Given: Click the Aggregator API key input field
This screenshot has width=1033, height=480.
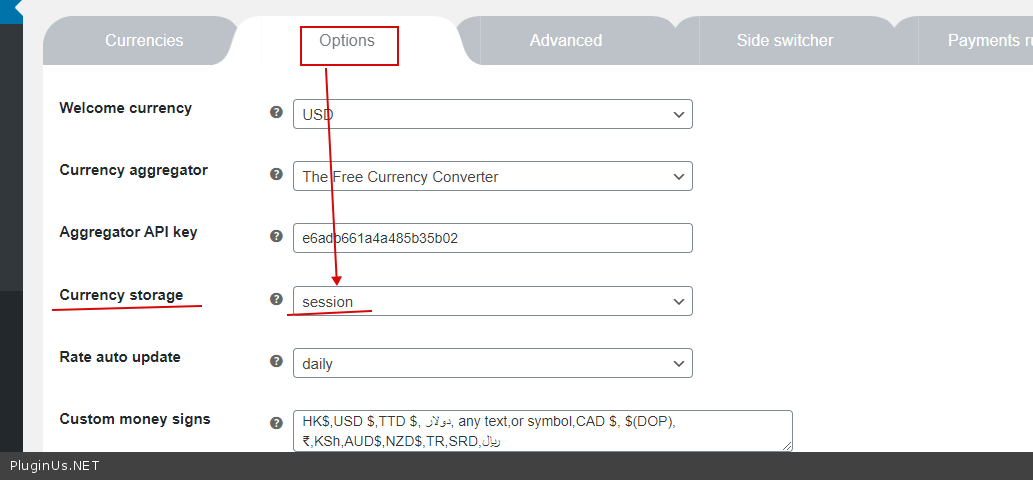Looking at the screenshot, I should (x=492, y=238).
